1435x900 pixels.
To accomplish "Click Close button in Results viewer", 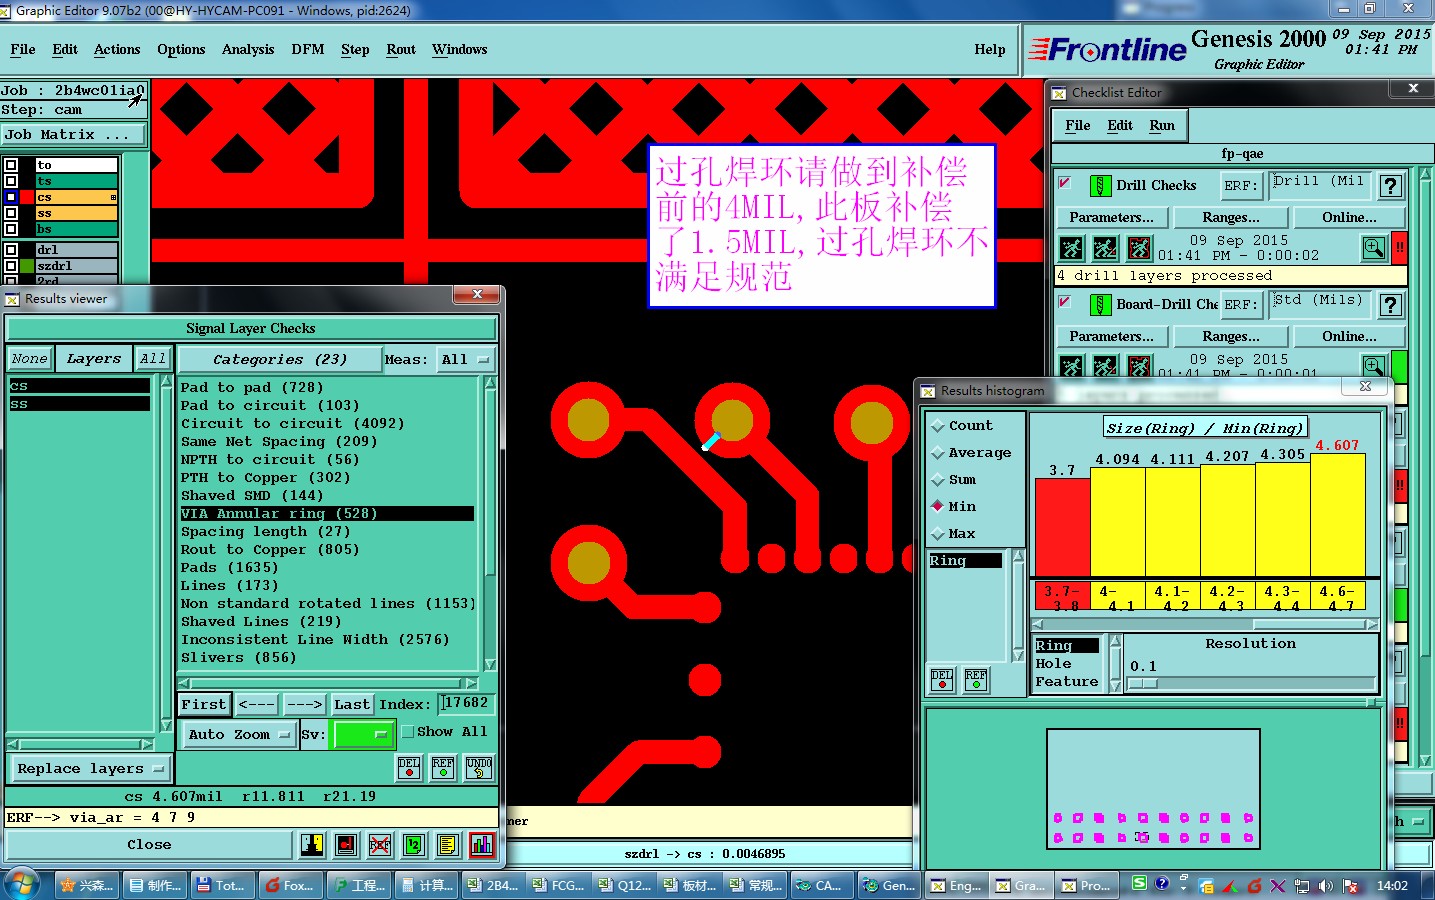I will tap(149, 845).
